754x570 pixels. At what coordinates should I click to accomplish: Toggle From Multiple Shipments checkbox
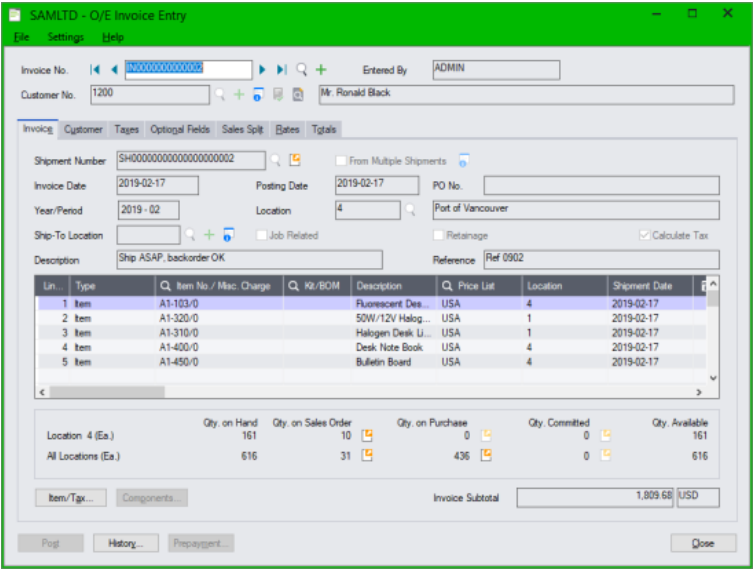click(x=340, y=161)
